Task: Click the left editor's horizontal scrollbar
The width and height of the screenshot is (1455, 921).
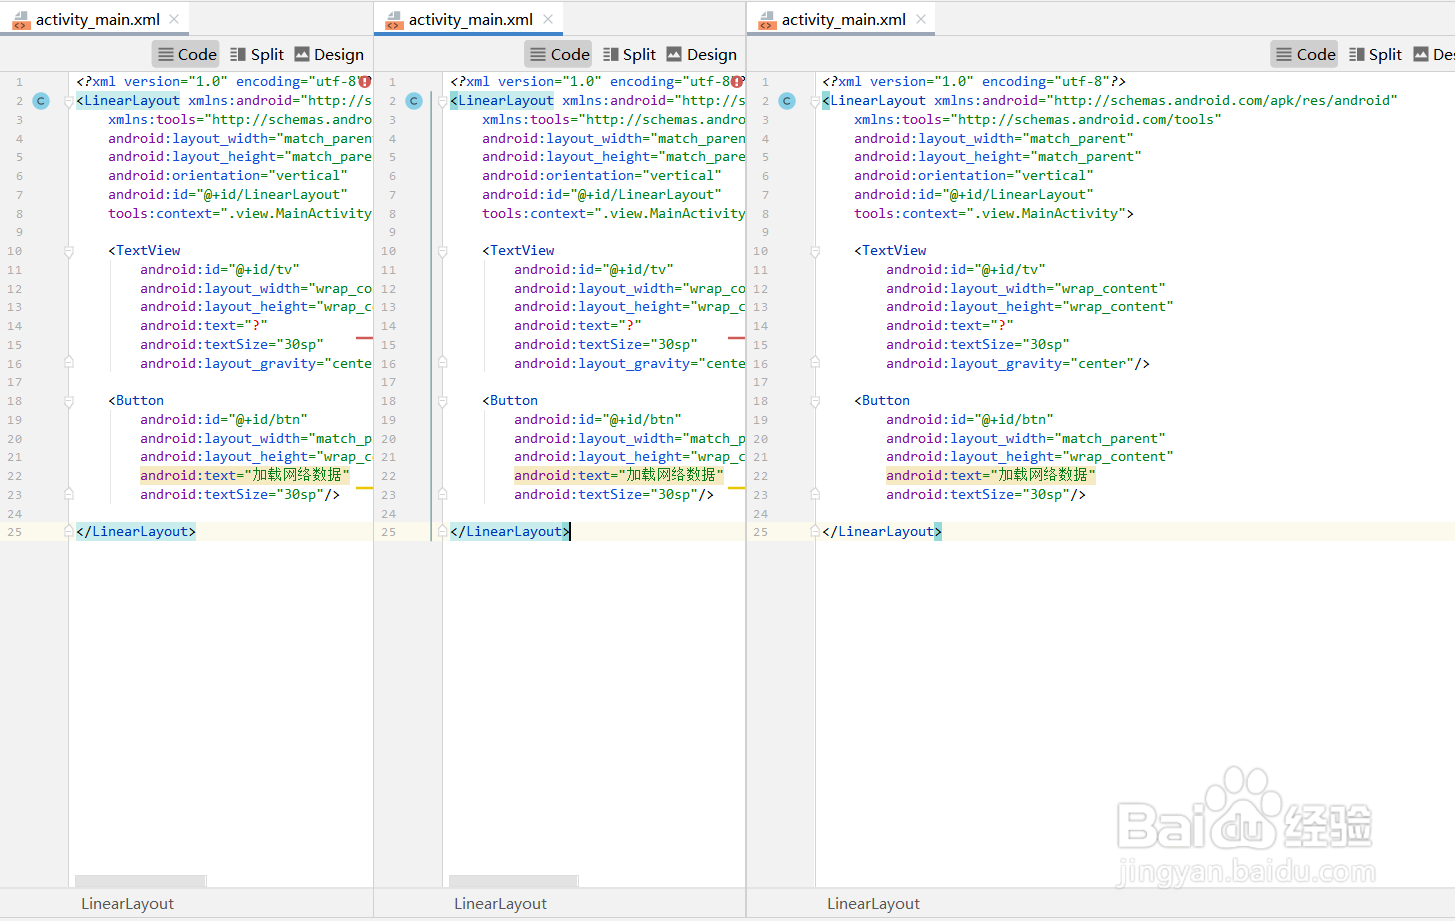Action: (x=141, y=881)
